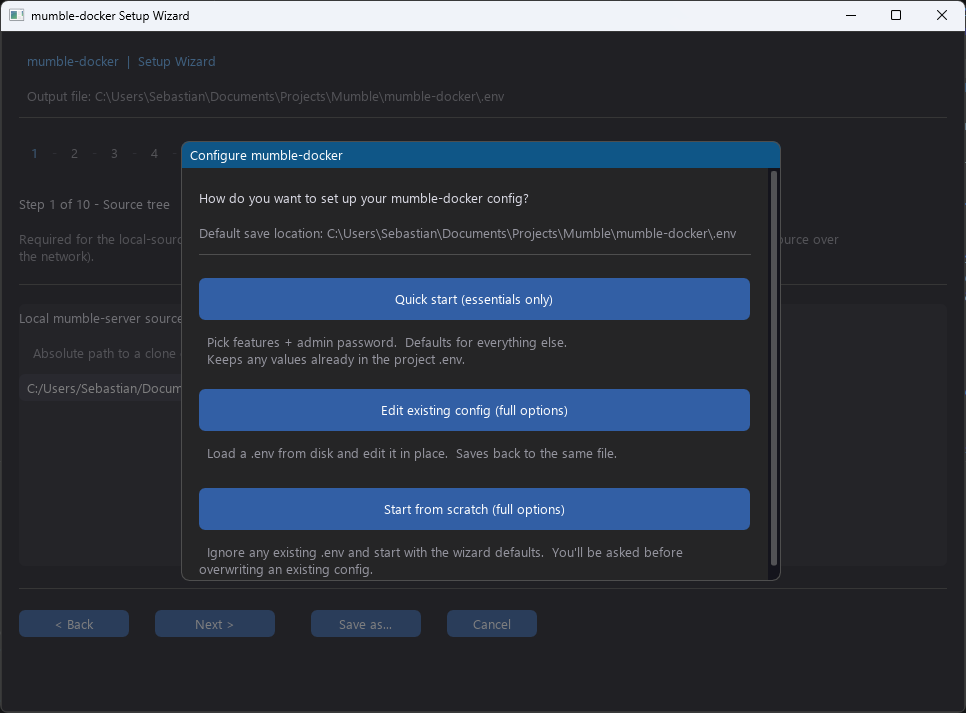Click the mumble-docker header link
966x713 pixels.
(x=73, y=62)
